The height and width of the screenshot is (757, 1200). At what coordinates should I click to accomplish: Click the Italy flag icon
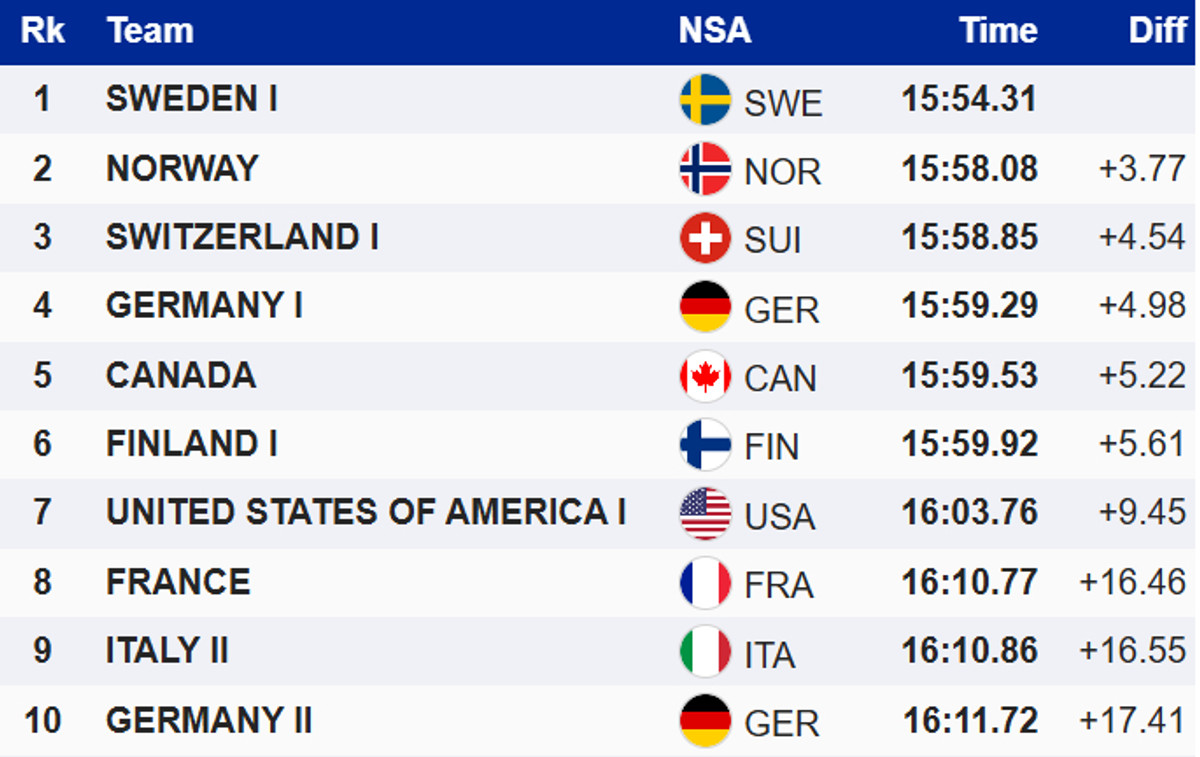(705, 651)
